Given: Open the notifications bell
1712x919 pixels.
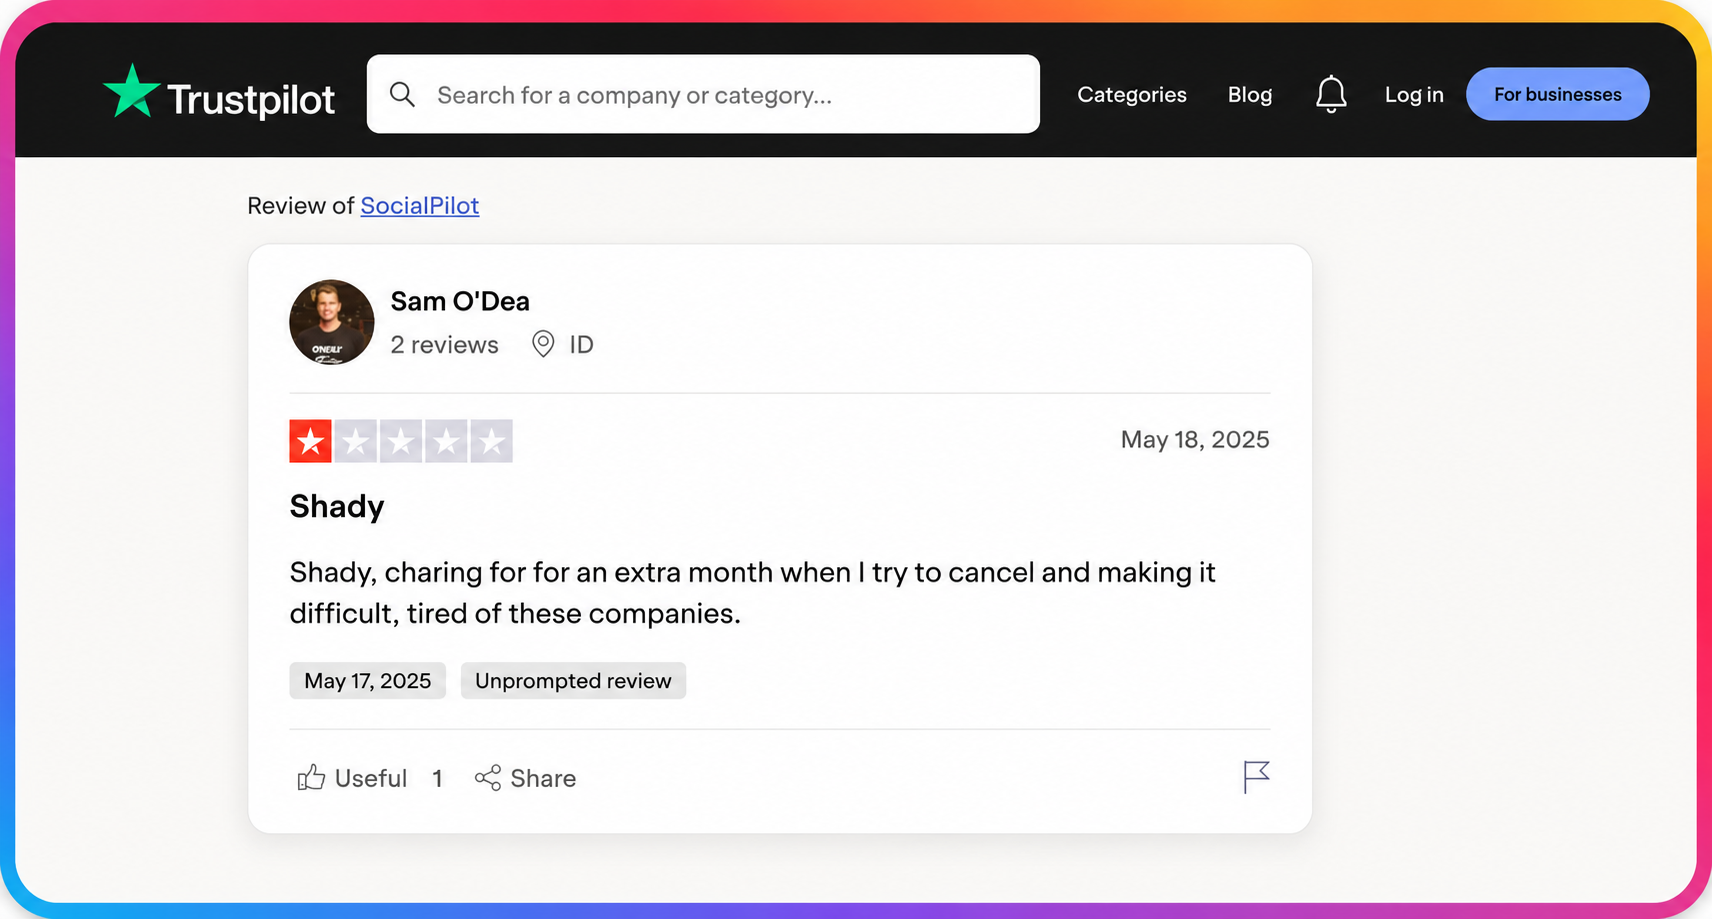Looking at the screenshot, I should pyautogui.click(x=1330, y=94).
